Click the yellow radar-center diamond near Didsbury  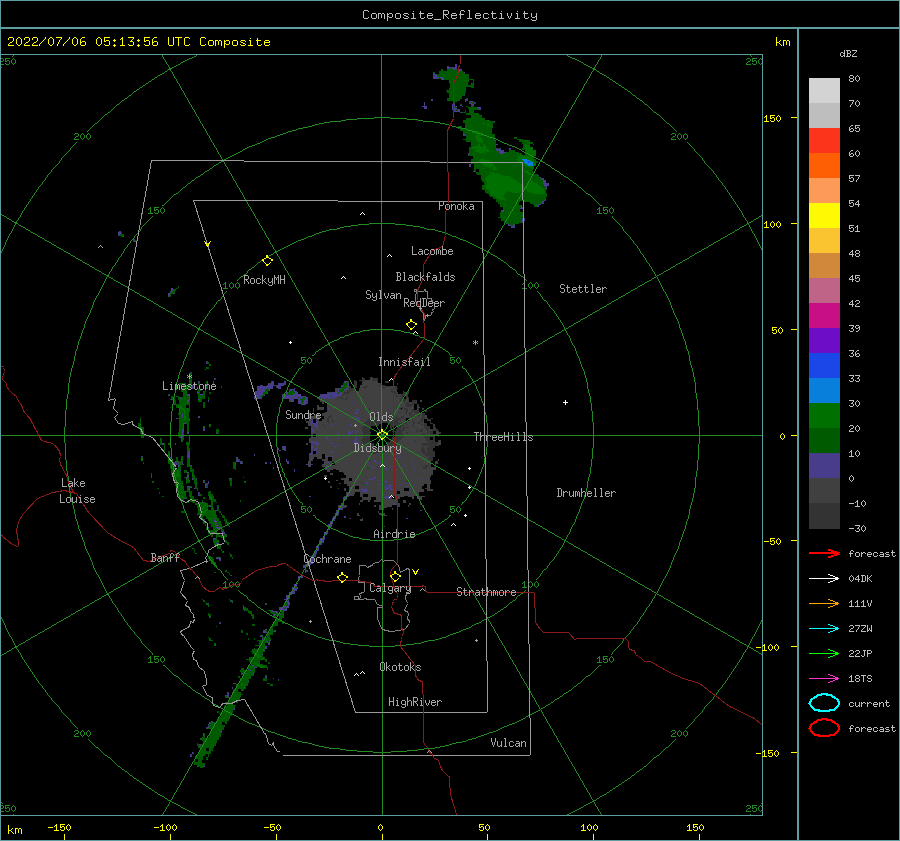coord(382,435)
